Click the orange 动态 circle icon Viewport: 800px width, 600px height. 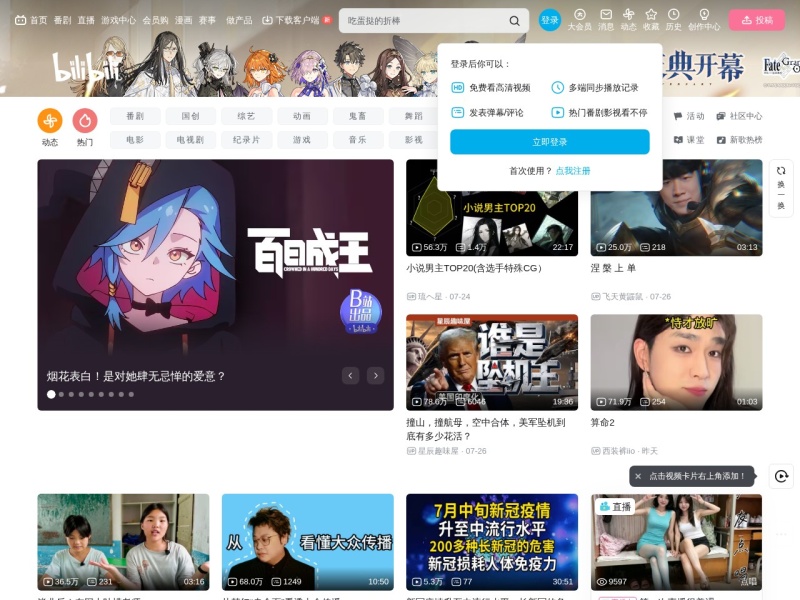pos(50,121)
